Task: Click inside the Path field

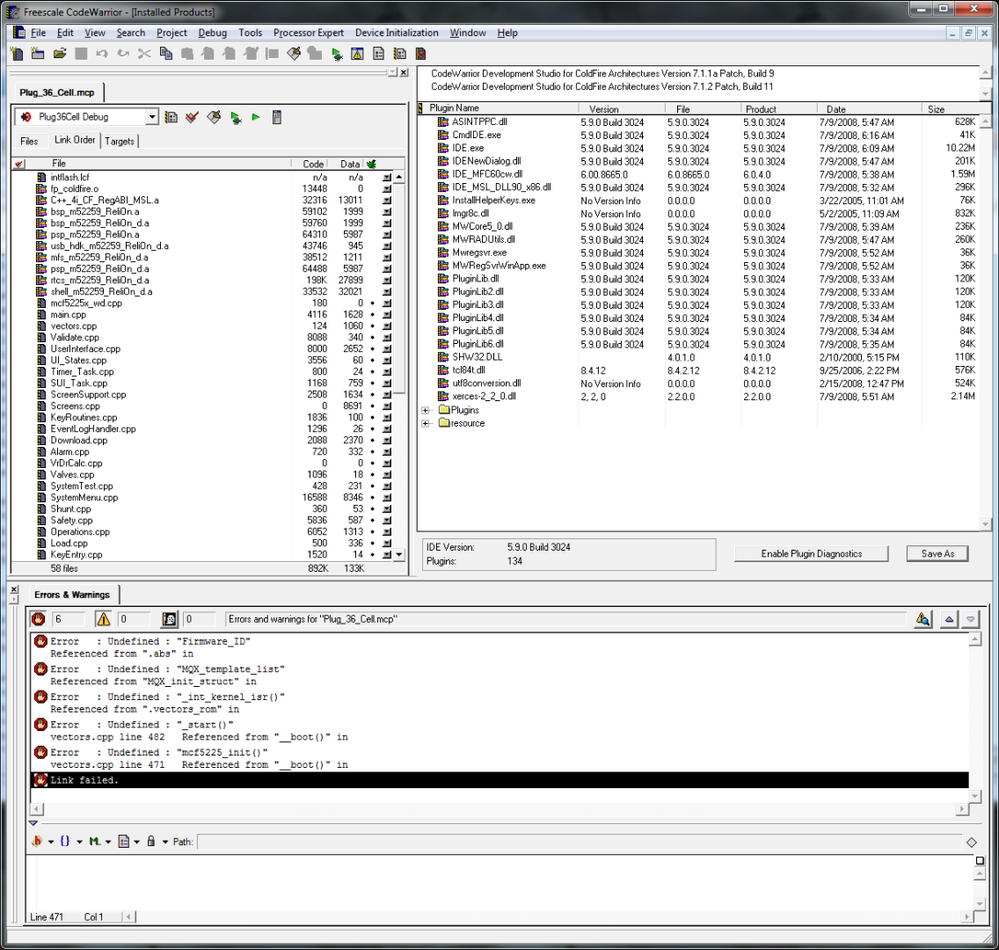Action: coord(579,842)
